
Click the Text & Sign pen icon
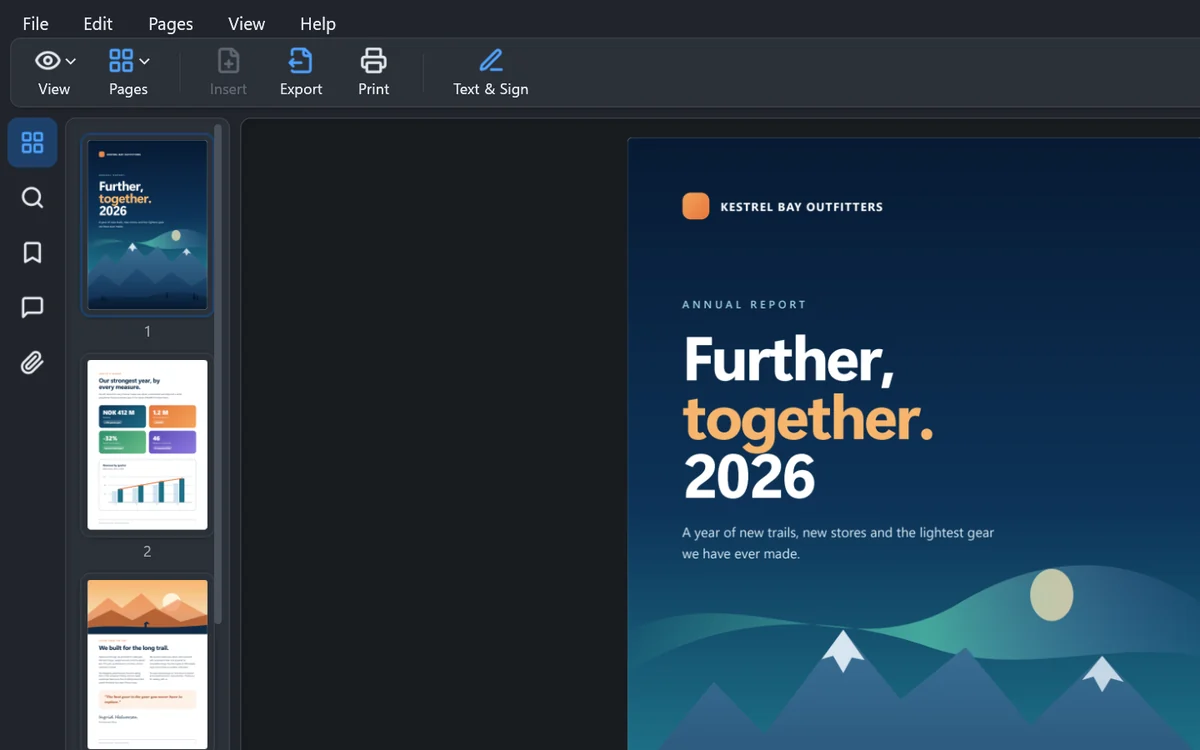490,61
